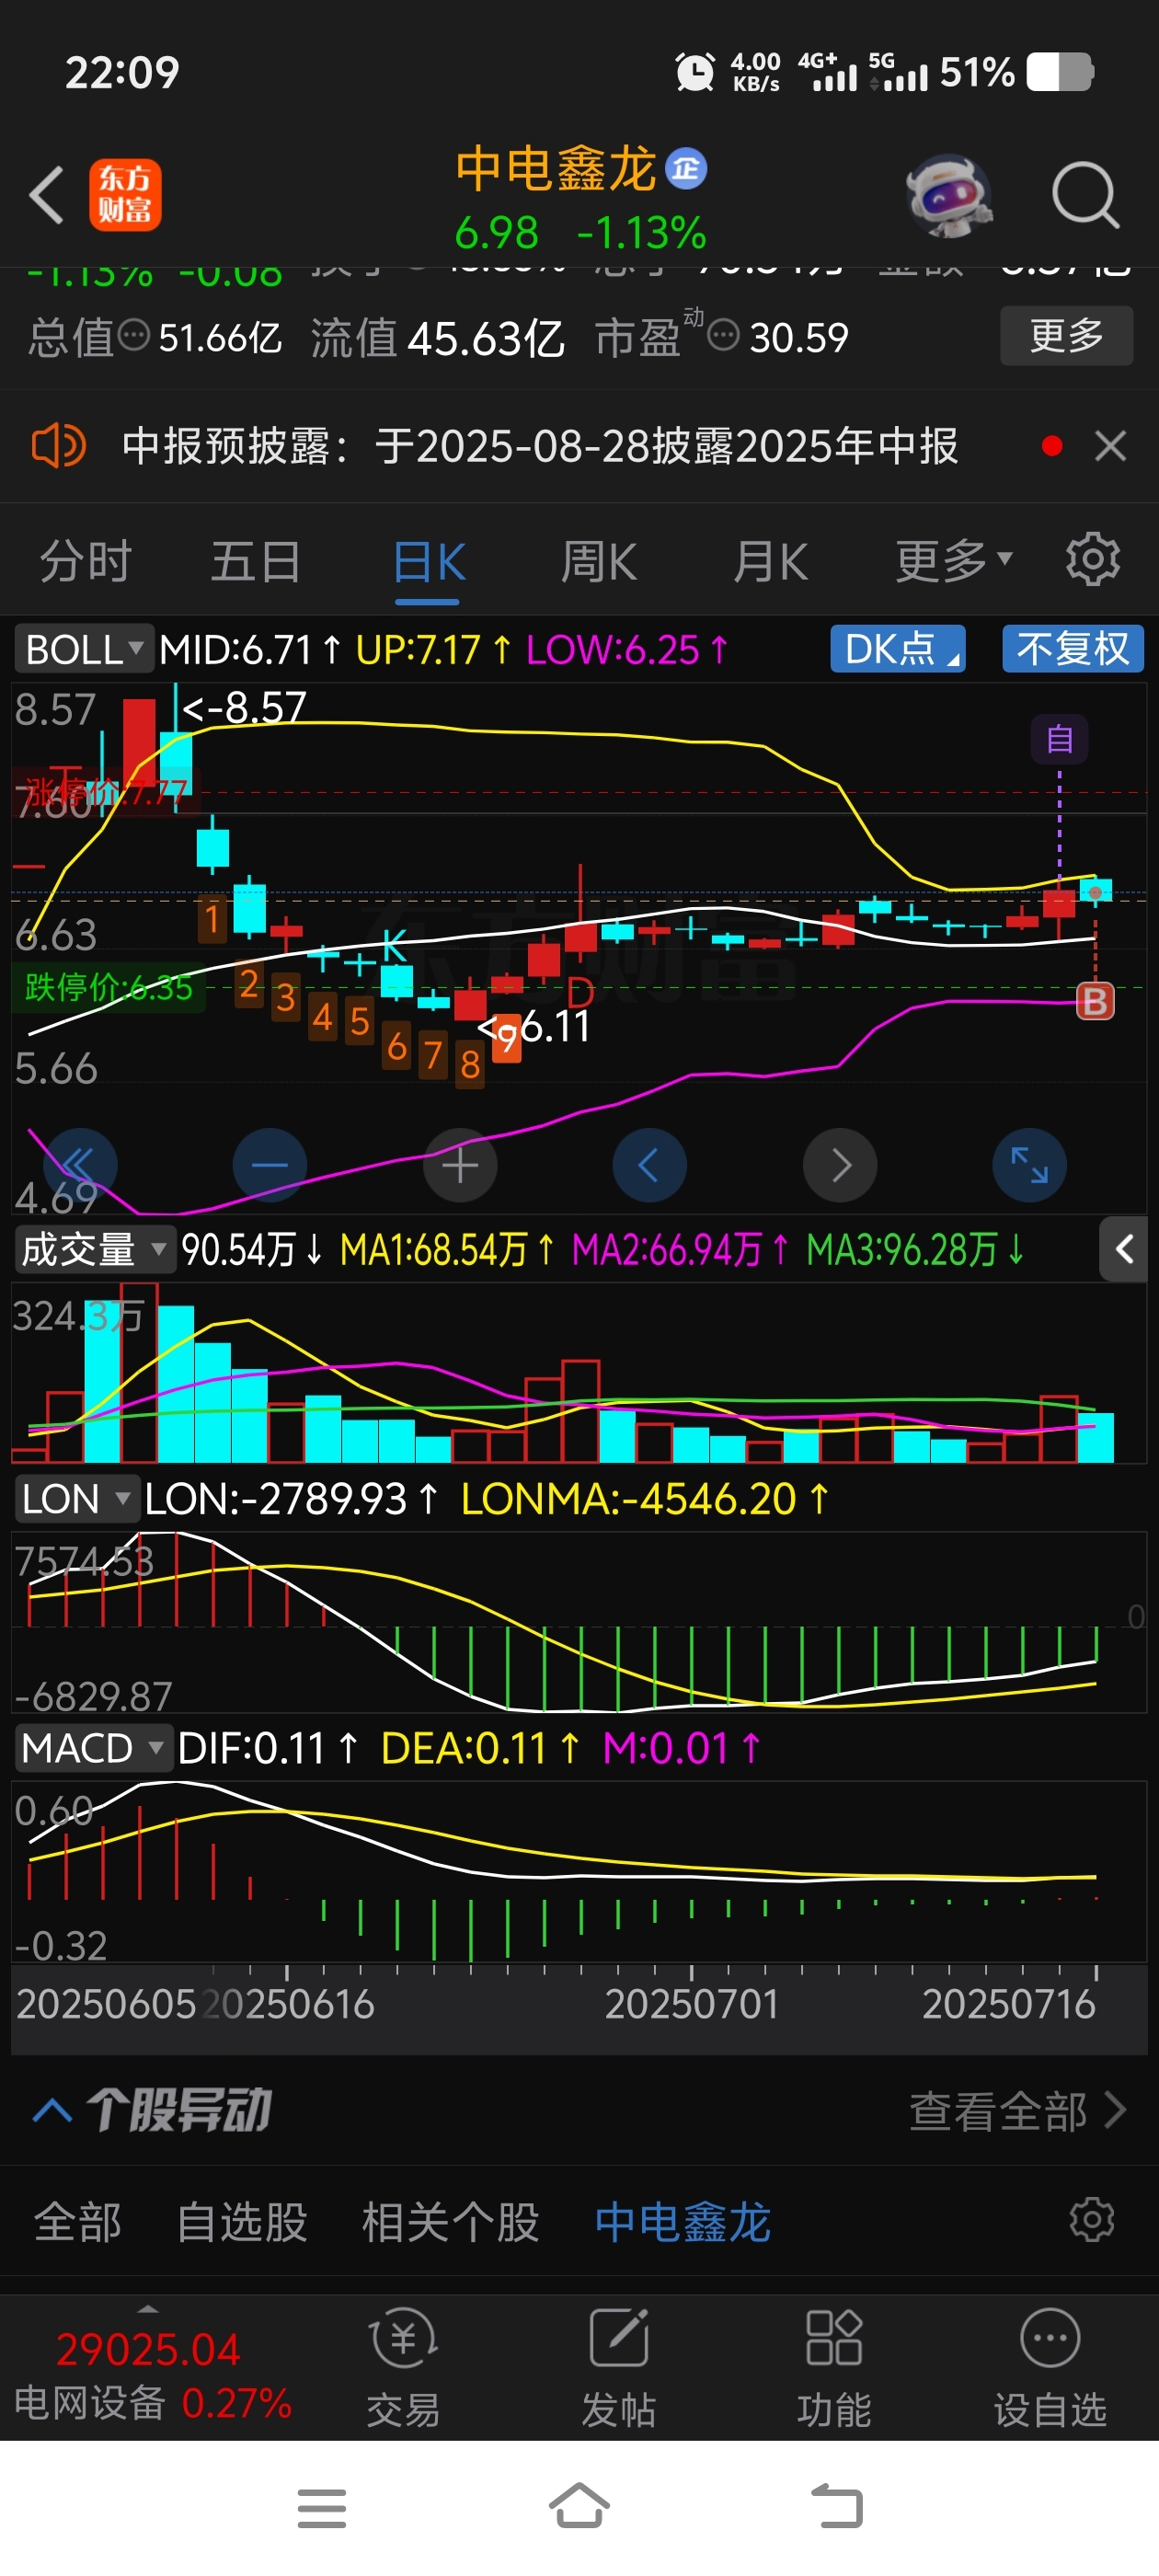Tap LONMA:-4546.20 value
The height and width of the screenshot is (2576, 1159).
[x=645, y=1499]
